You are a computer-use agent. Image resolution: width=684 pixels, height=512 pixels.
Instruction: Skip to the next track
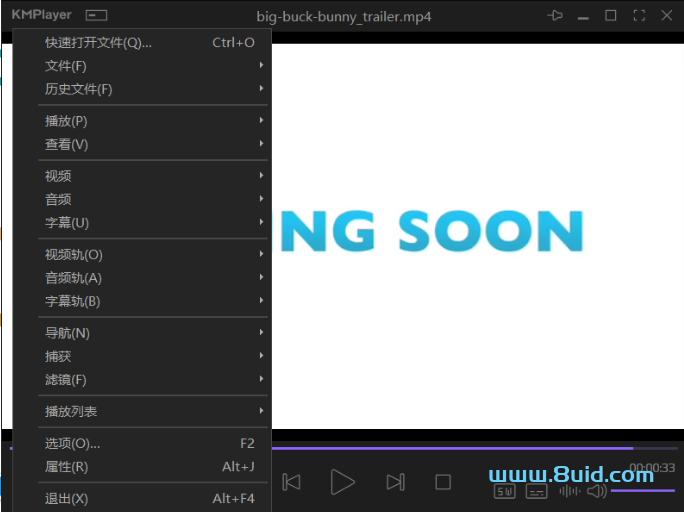tap(395, 482)
